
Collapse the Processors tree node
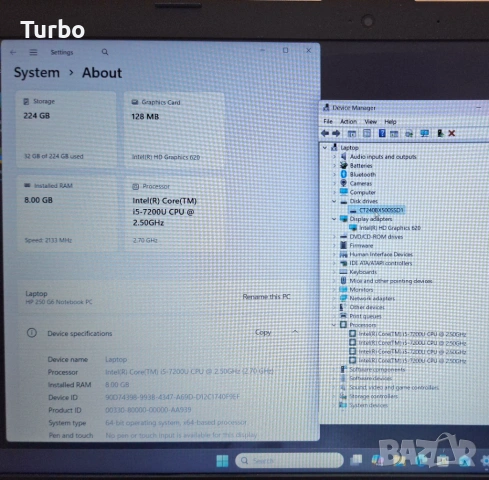[334, 325]
